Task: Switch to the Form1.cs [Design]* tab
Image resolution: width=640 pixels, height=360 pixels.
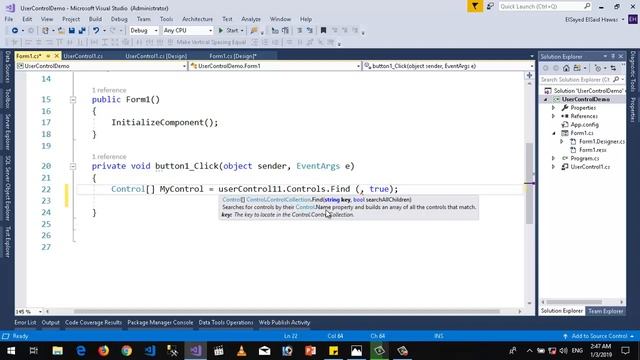Action: [233, 56]
